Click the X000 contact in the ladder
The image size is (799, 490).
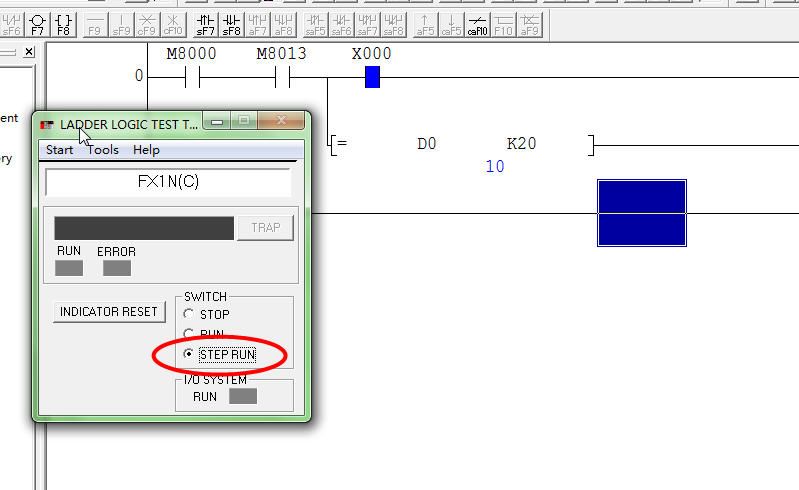[372, 77]
